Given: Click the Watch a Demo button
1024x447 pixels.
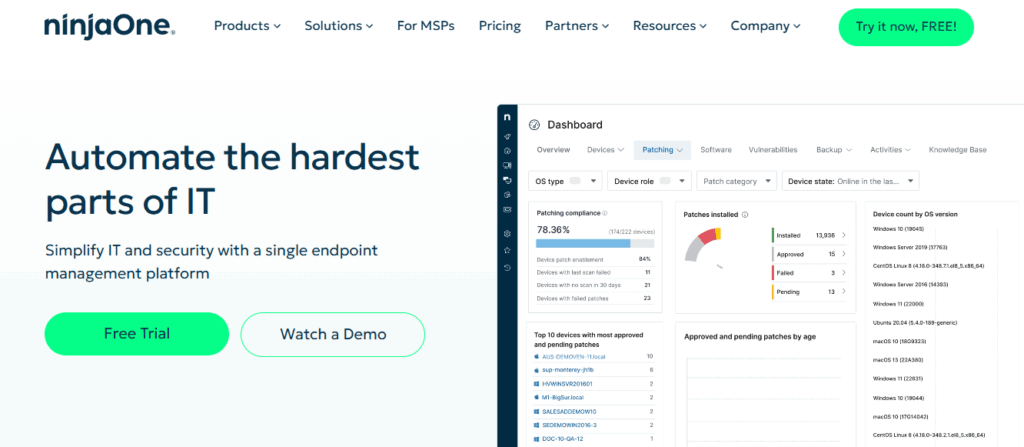Looking at the screenshot, I should [x=333, y=334].
